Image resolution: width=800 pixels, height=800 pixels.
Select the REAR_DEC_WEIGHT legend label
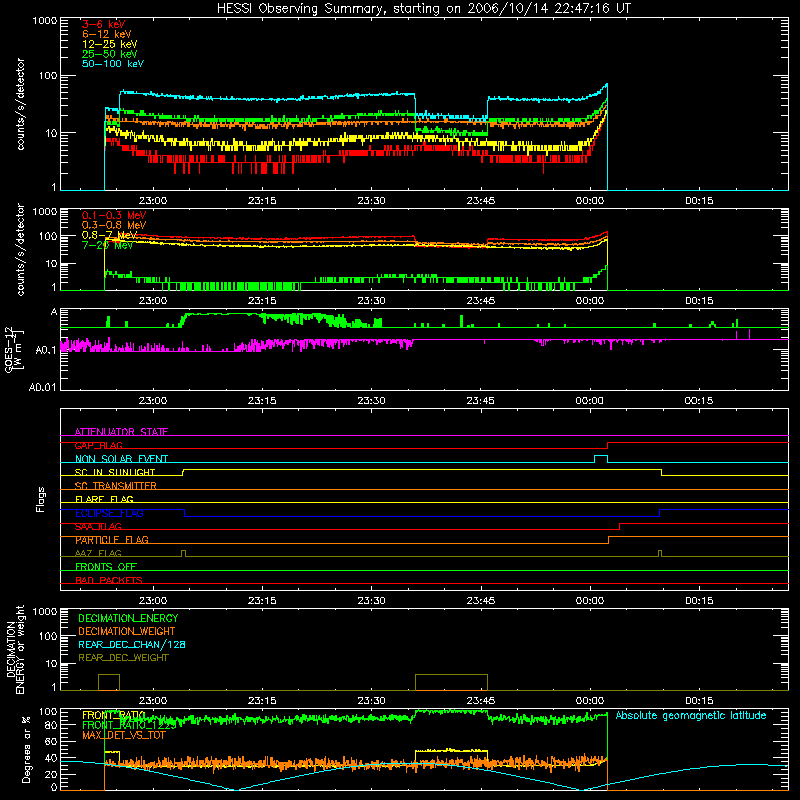pos(123,658)
